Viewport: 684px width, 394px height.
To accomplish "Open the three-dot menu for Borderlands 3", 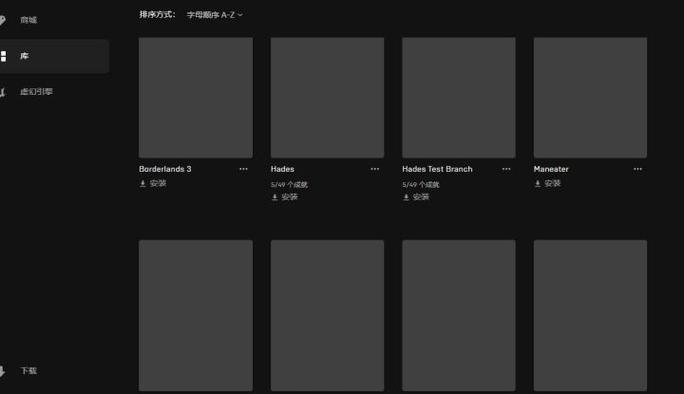I will 243,169.
